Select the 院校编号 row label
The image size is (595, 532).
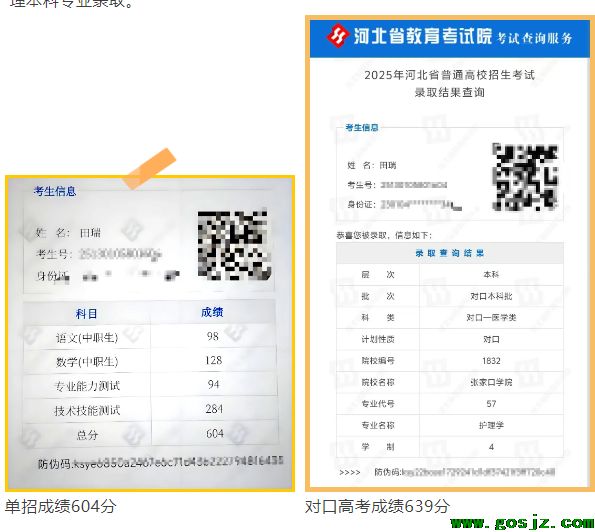378,360
